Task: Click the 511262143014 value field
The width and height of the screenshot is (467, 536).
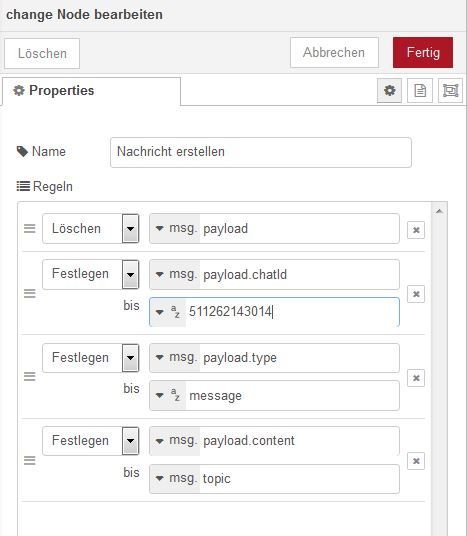Action: [x=292, y=312]
